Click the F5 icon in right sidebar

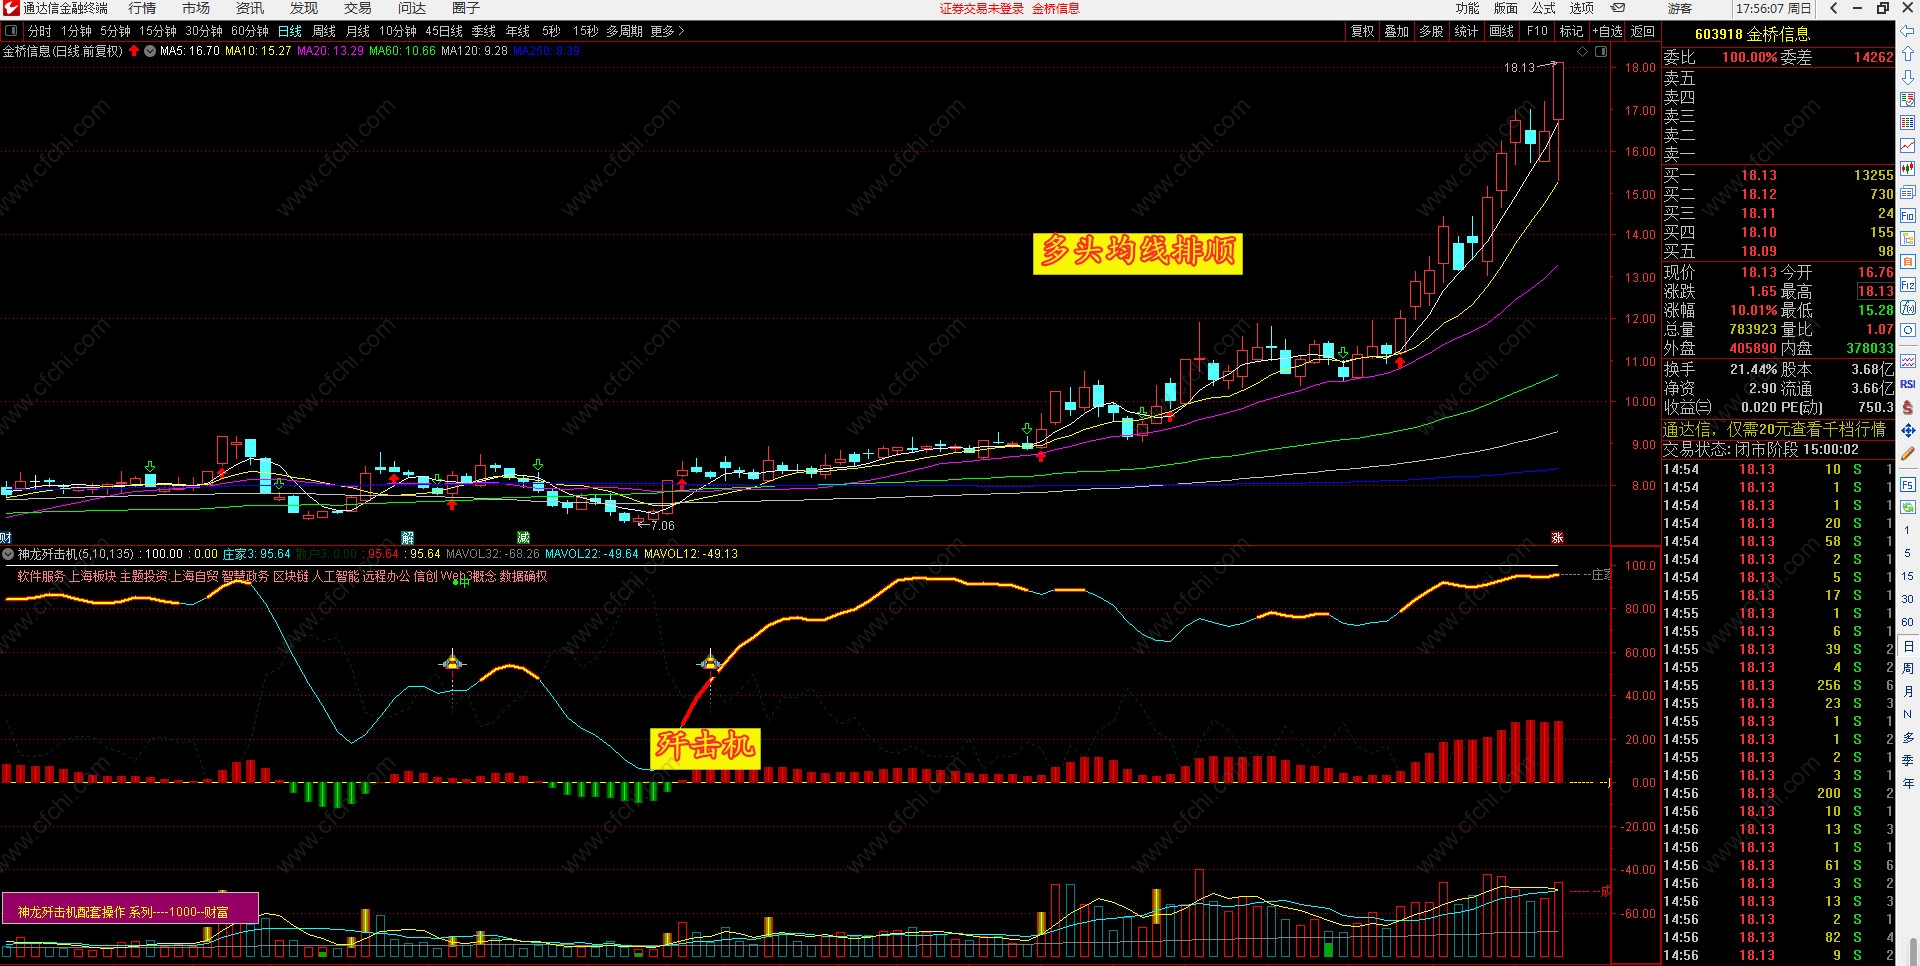click(1908, 484)
